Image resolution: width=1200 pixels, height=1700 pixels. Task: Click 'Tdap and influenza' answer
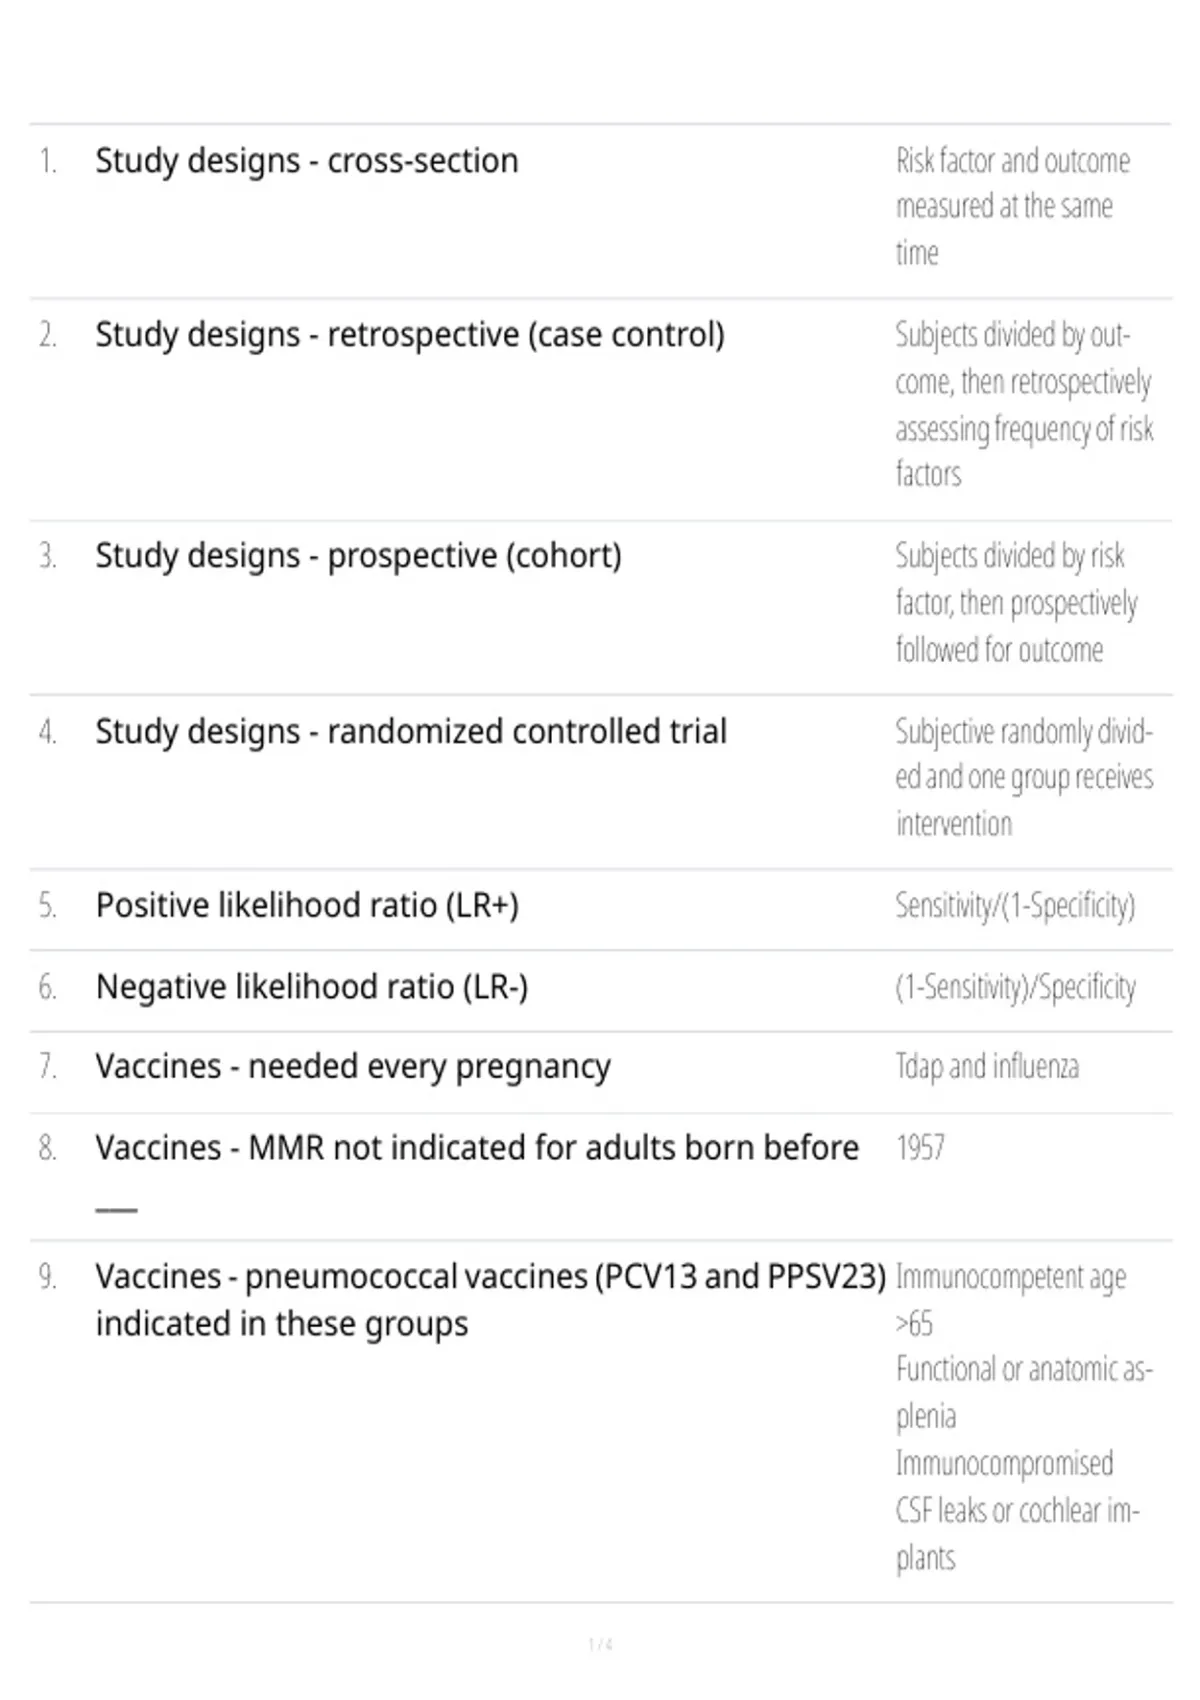coord(987,1067)
